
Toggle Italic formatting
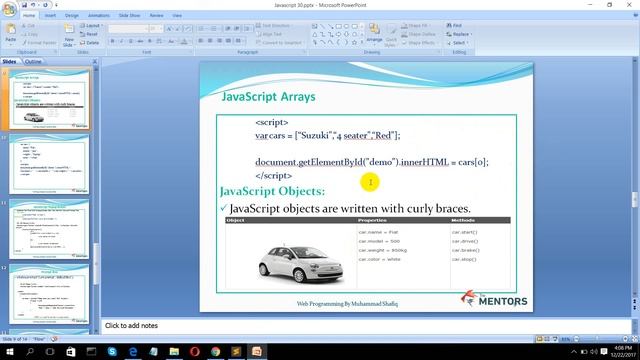tap(122, 41)
